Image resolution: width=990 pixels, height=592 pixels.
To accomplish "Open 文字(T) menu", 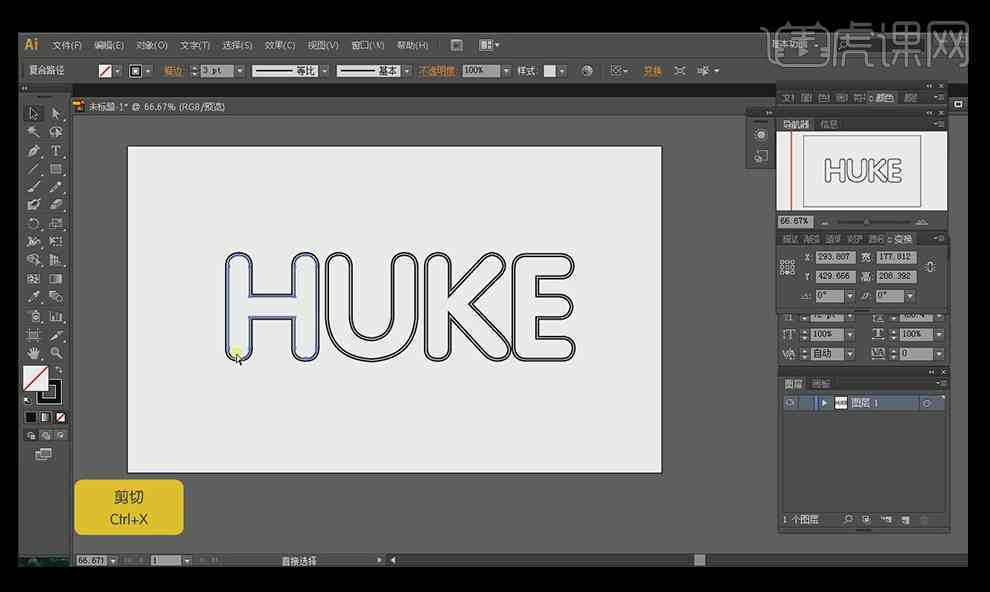I will click(194, 45).
